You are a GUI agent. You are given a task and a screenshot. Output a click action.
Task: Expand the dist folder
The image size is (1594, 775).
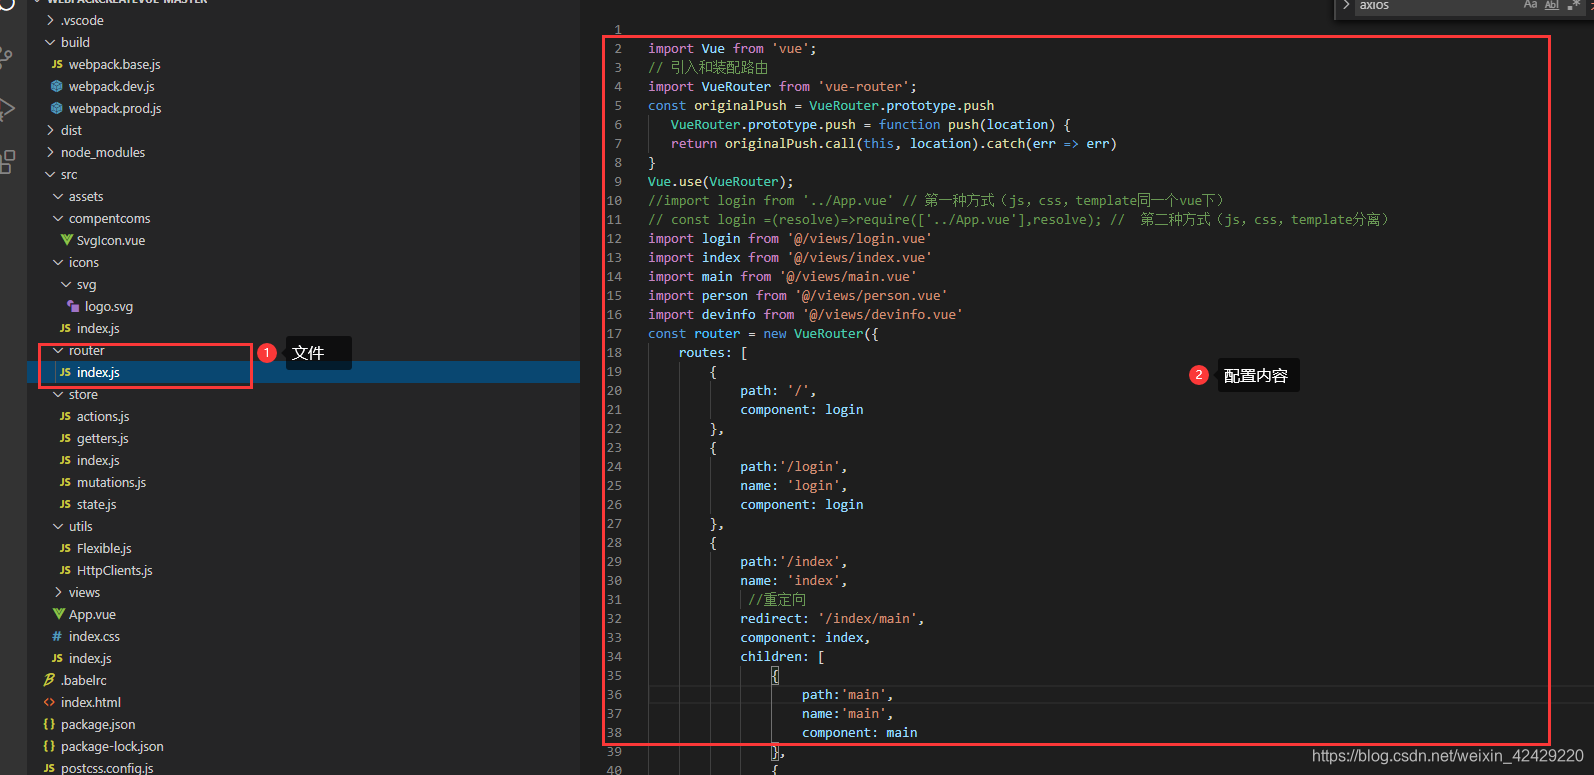point(51,130)
